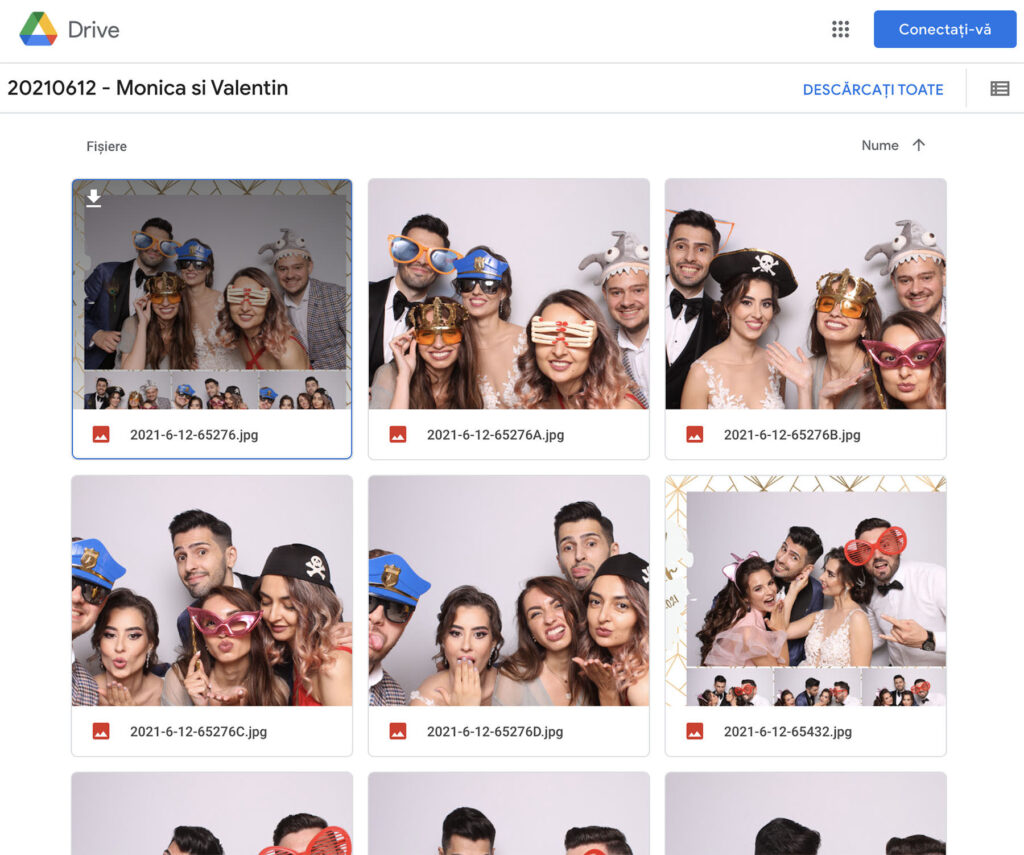The height and width of the screenshot is (855, 1024).
Task: Click image file icon beside 2021-6-12-65276A.jpg
Action: pyautogui.click(x=398, y=435)
